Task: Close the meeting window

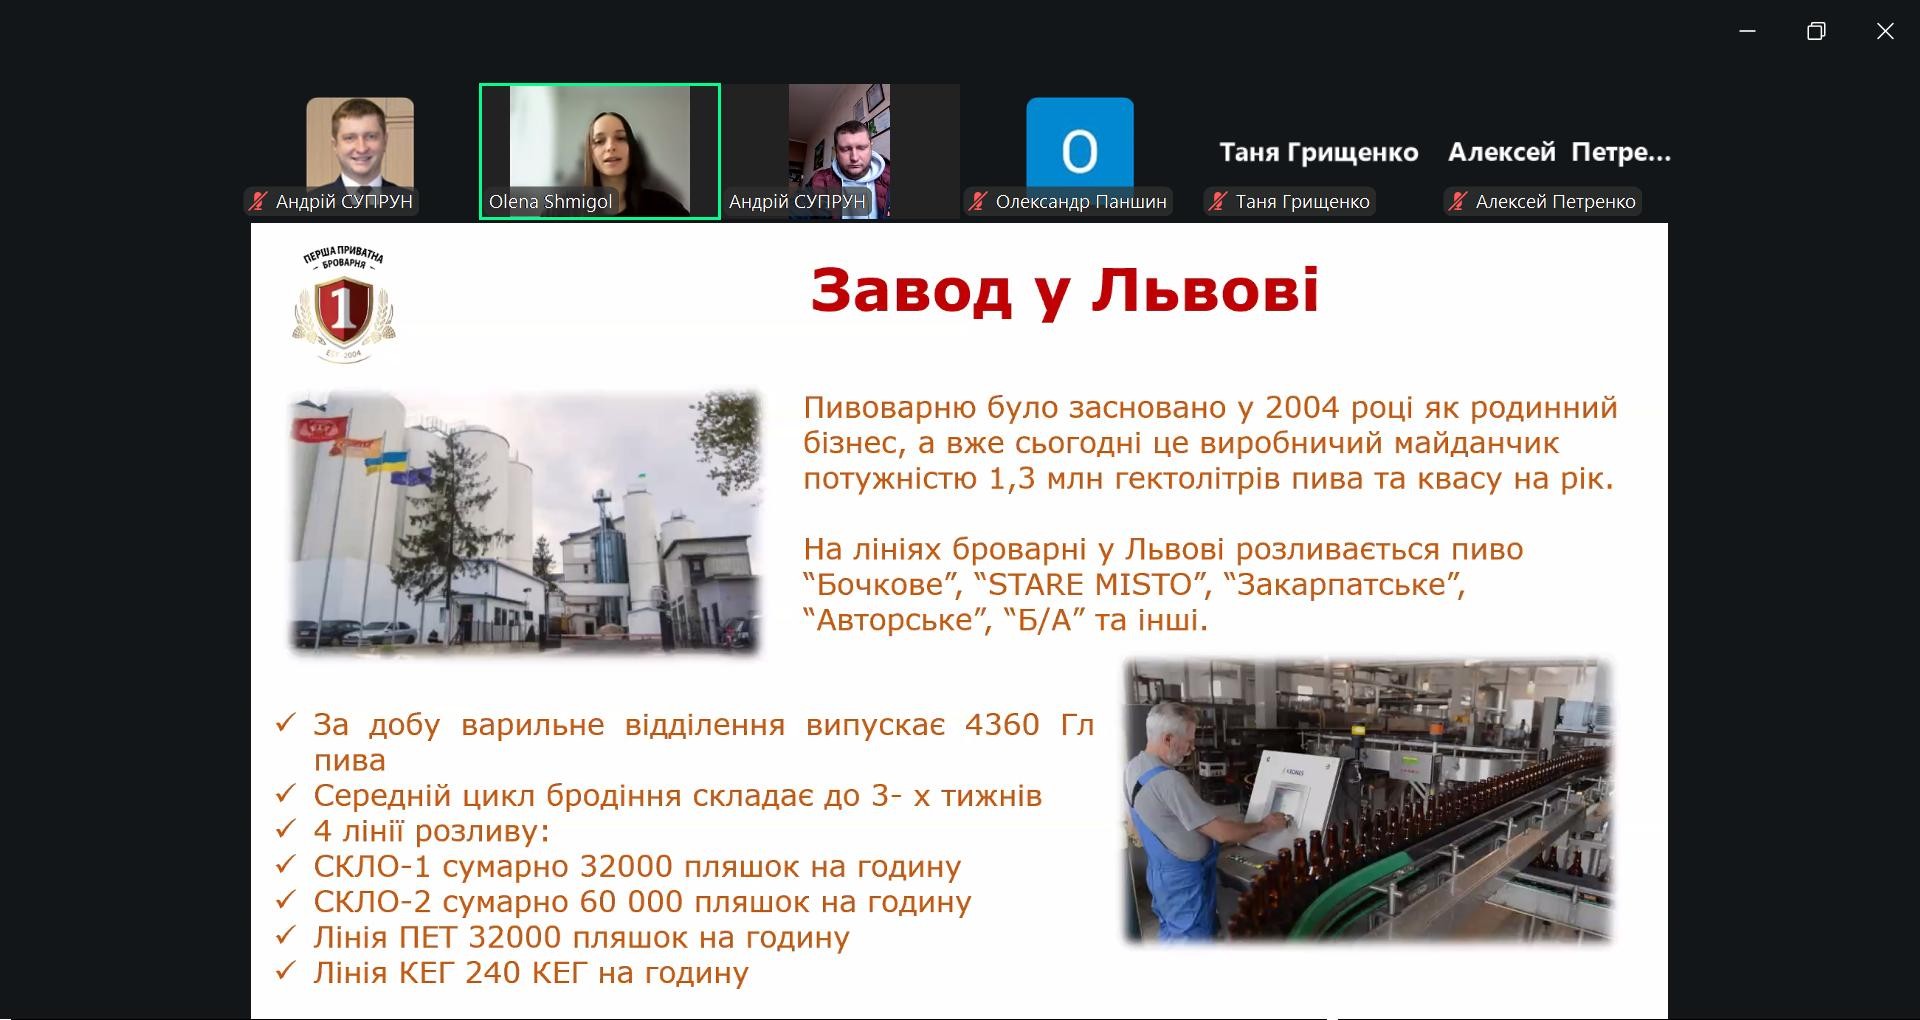Action: (1885, 31)
